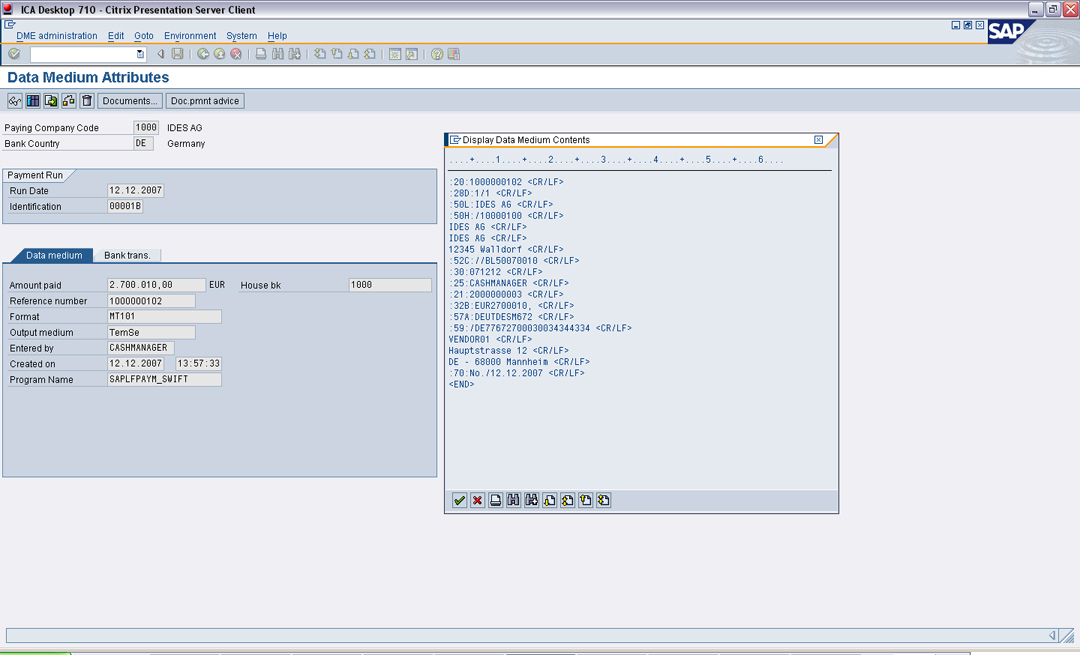Click the '<END>' line in the popup
The height and width of the screenshot is (655, 1080).
coord(461,384)
